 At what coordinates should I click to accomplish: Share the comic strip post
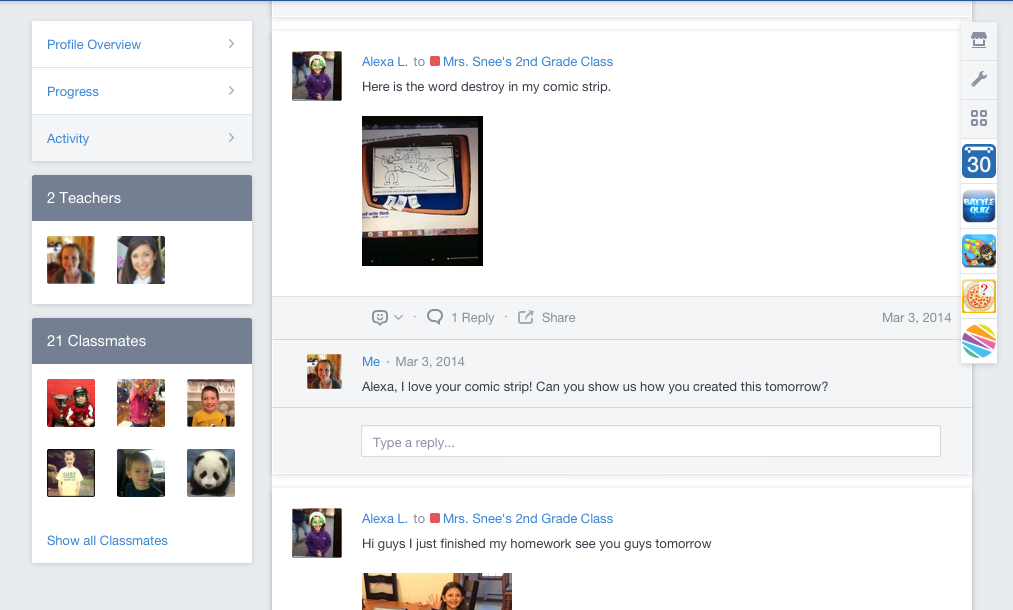[547, 317]
